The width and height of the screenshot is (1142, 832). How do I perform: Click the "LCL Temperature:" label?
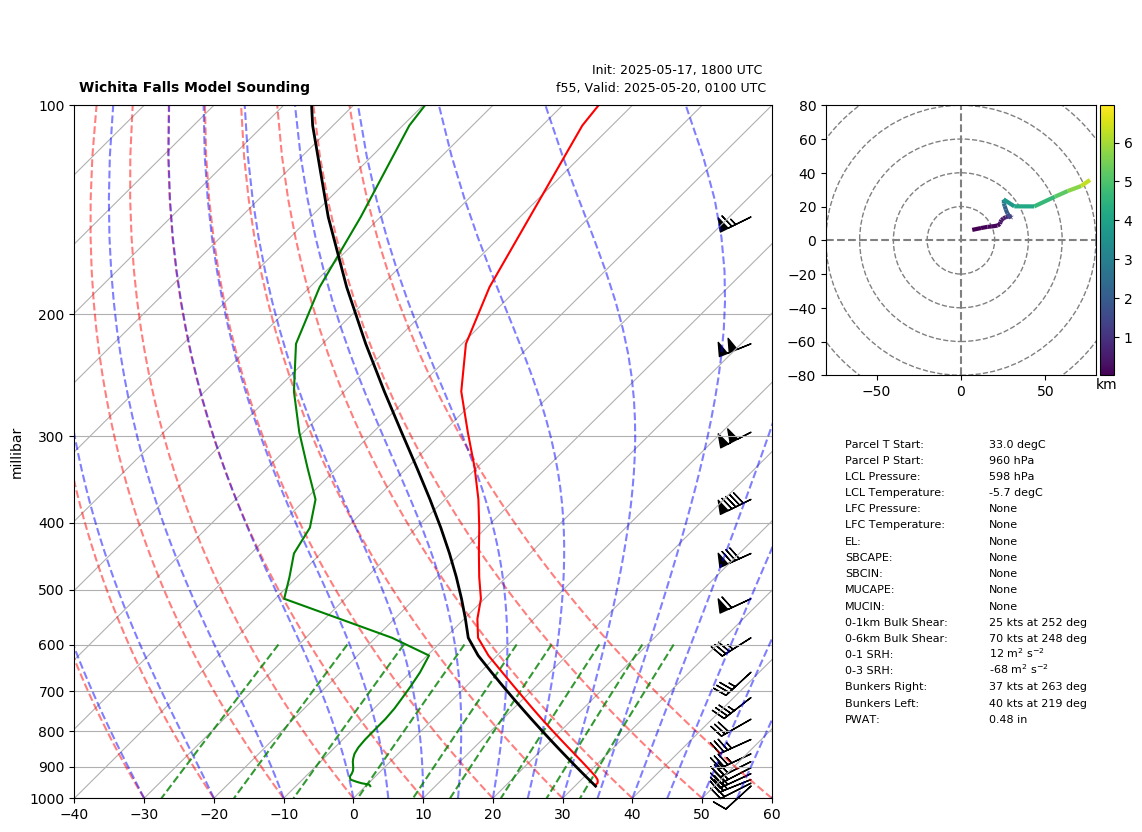(x=894, y=492)
